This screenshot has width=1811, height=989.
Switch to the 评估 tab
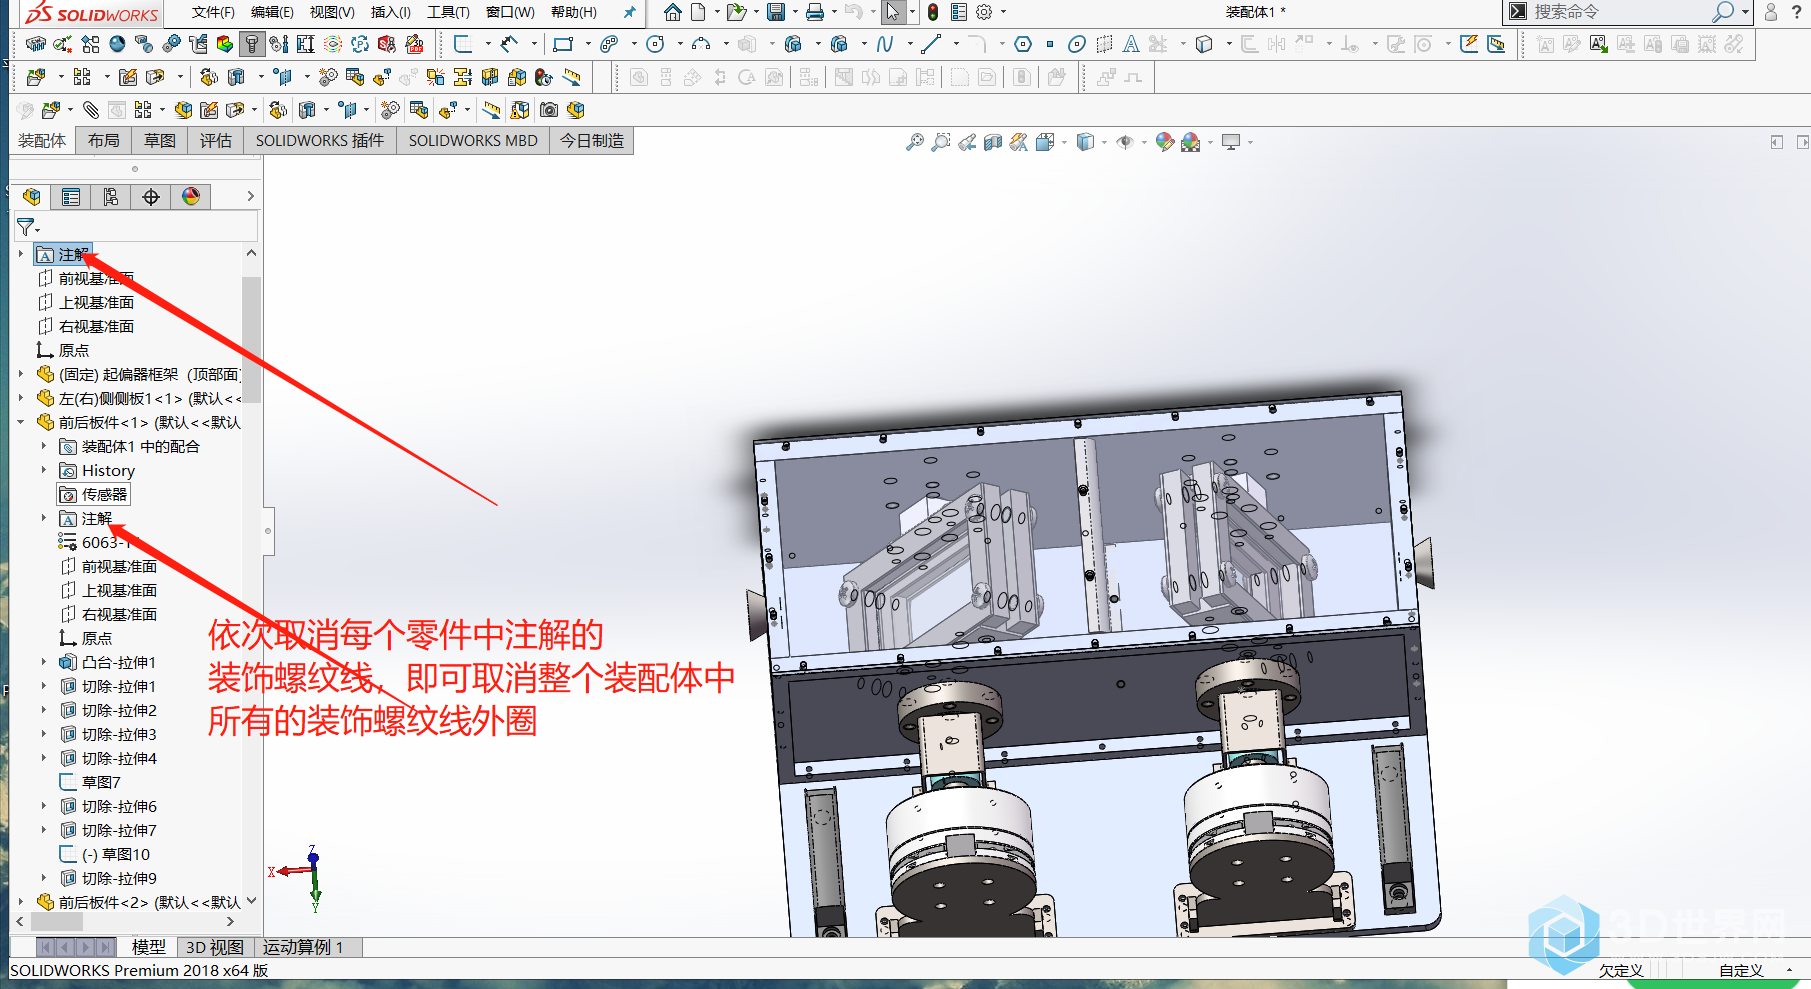tap(216, 141)
